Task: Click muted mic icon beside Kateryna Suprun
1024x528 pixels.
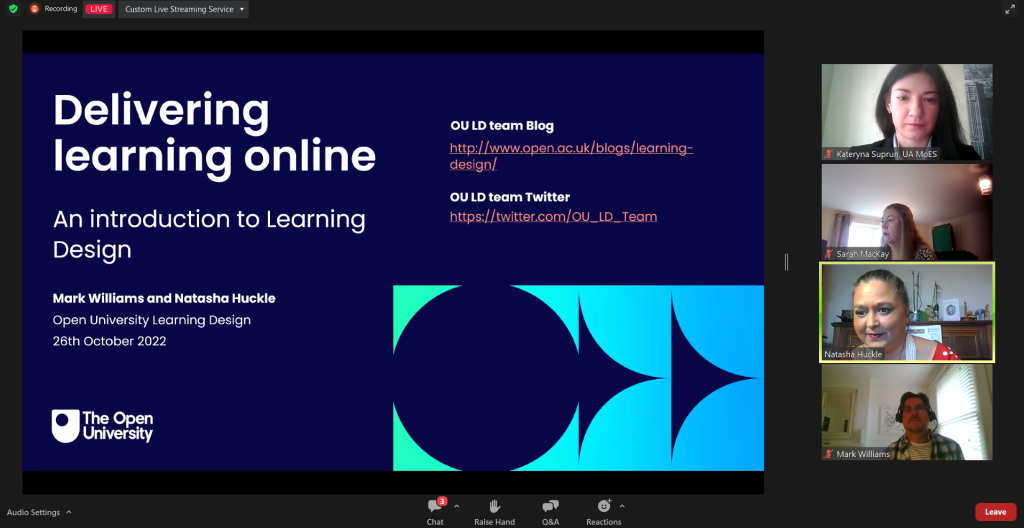Action: 829,154
